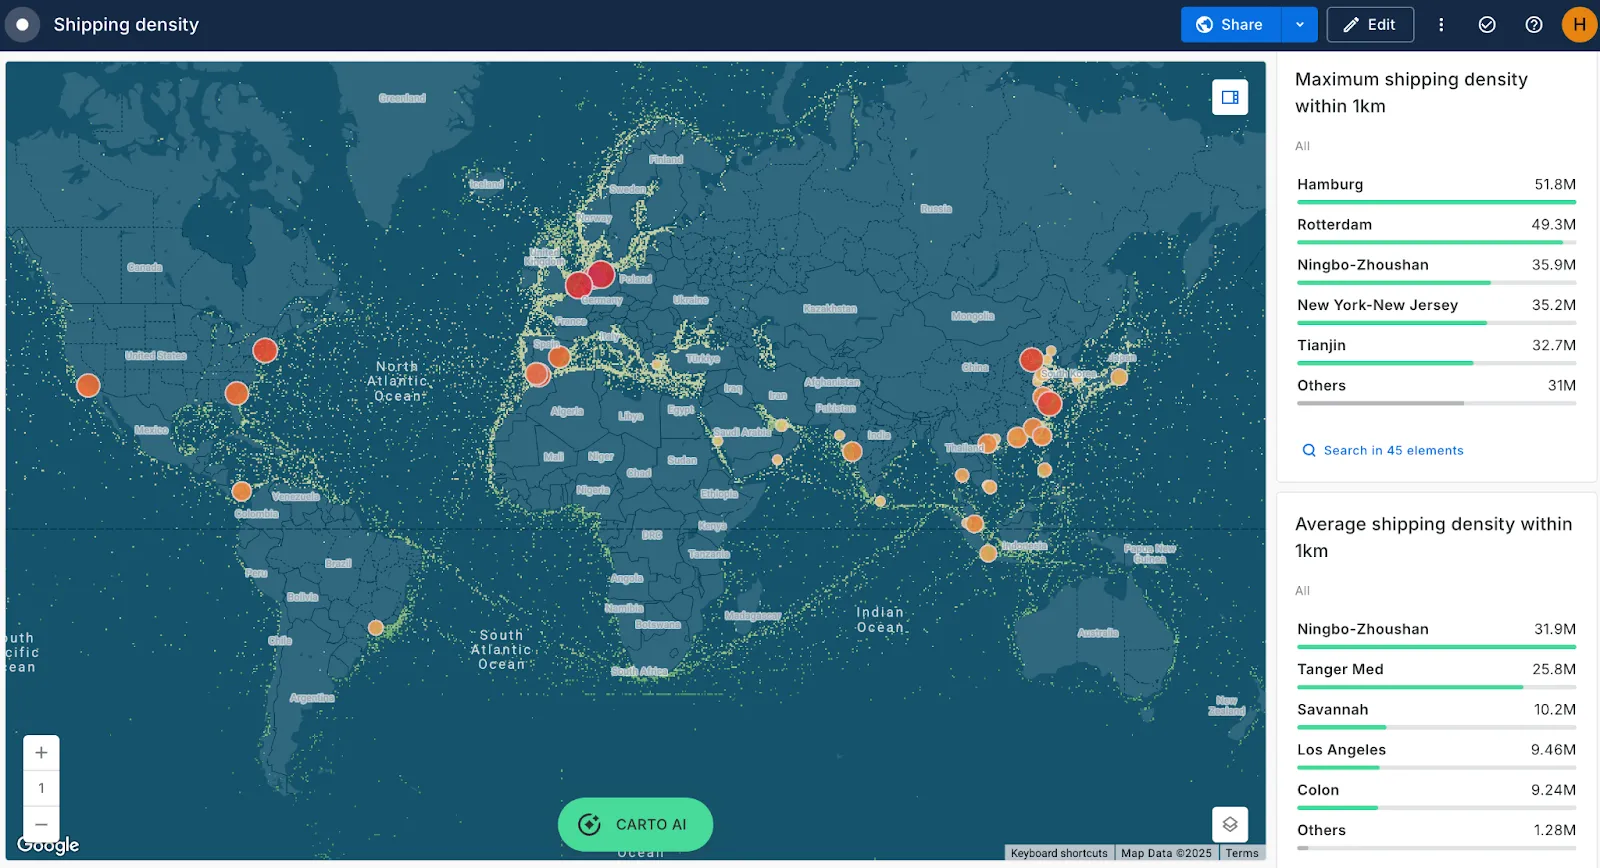Click the Share button

point(1230,25)
